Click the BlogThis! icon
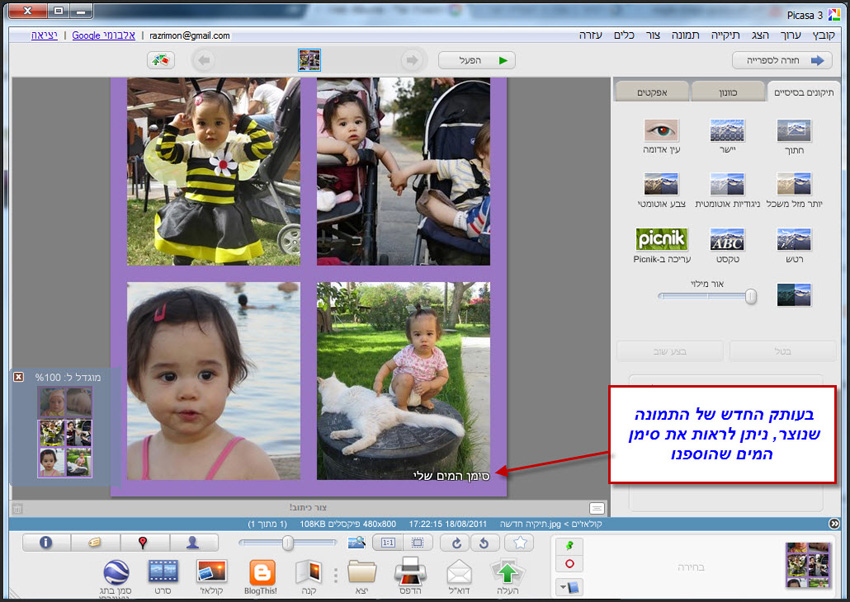 tap(262, 573)
